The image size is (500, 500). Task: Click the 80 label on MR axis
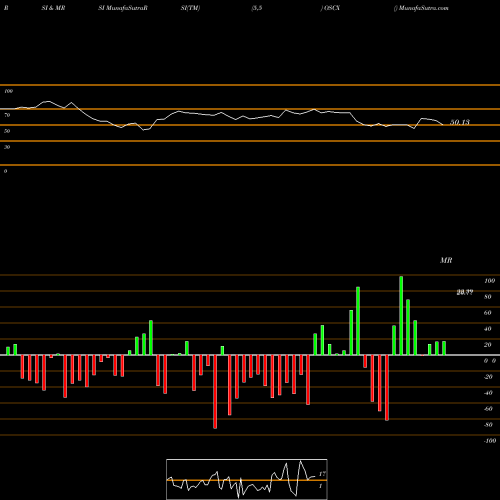[x=488, y=297]
